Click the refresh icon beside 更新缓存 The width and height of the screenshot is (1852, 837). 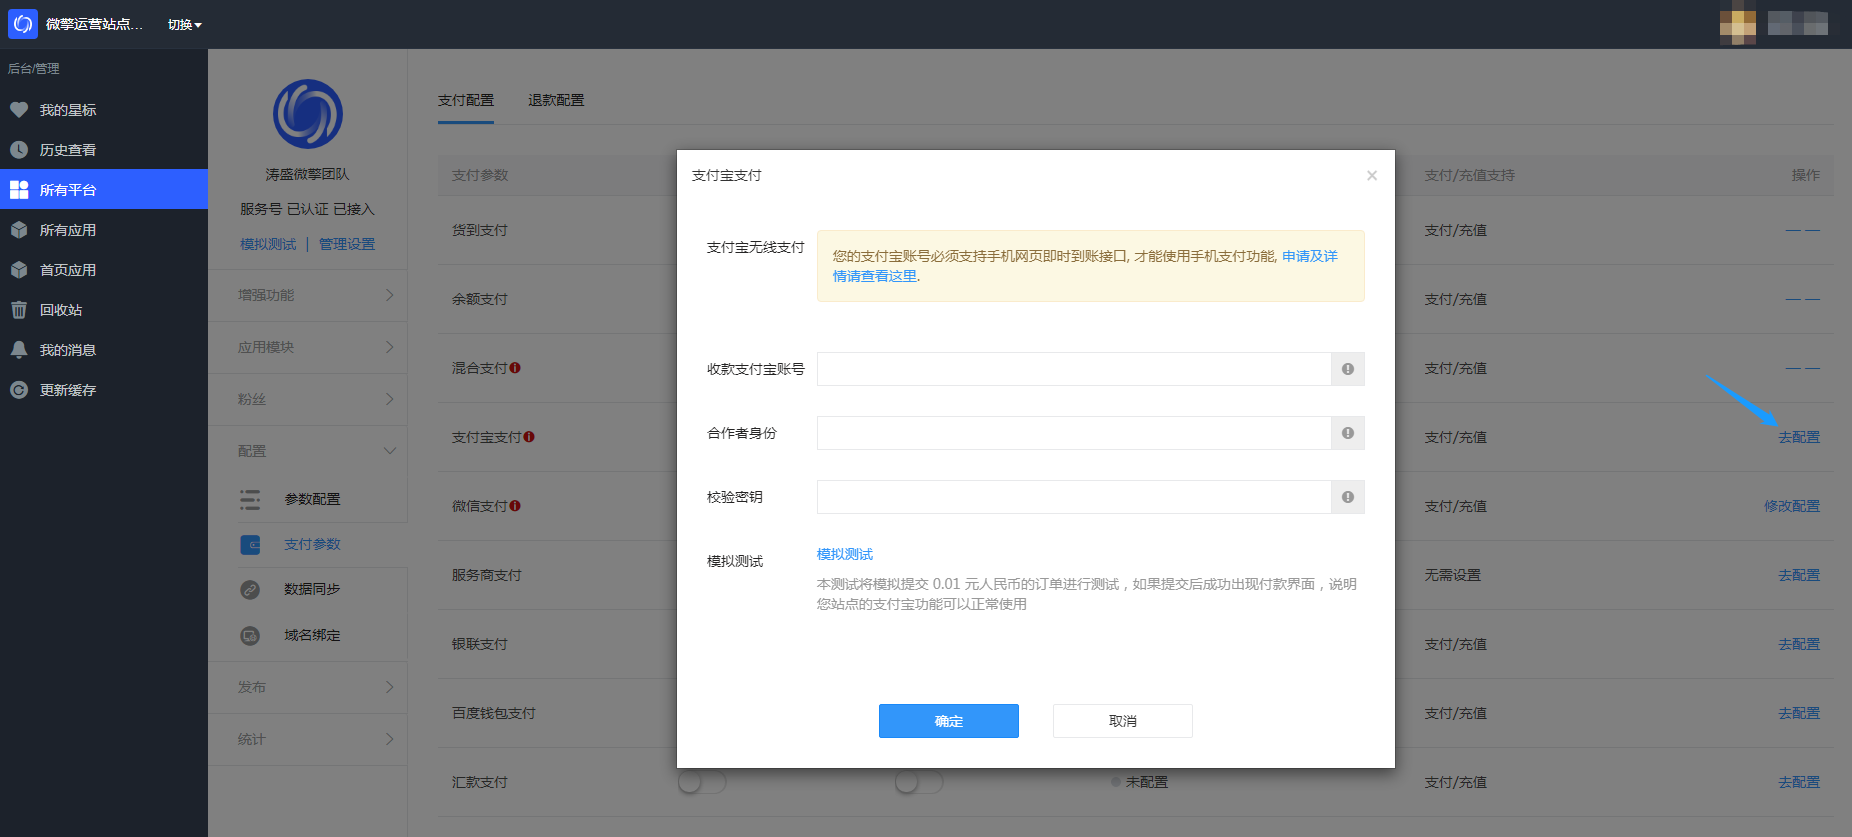[x=19, y=390]
